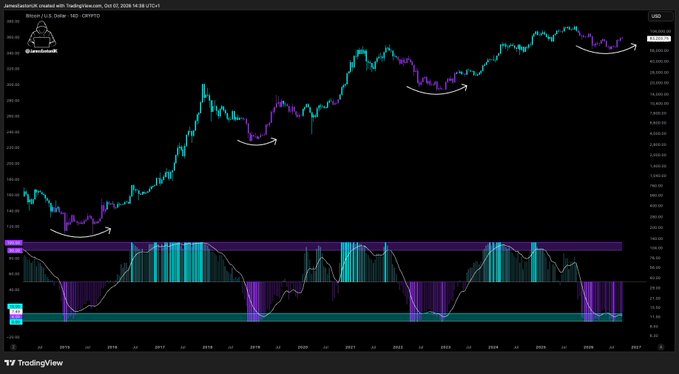Click the 'JamesEastonUK created with TradingView.com' header text

[x=53, y=6]
